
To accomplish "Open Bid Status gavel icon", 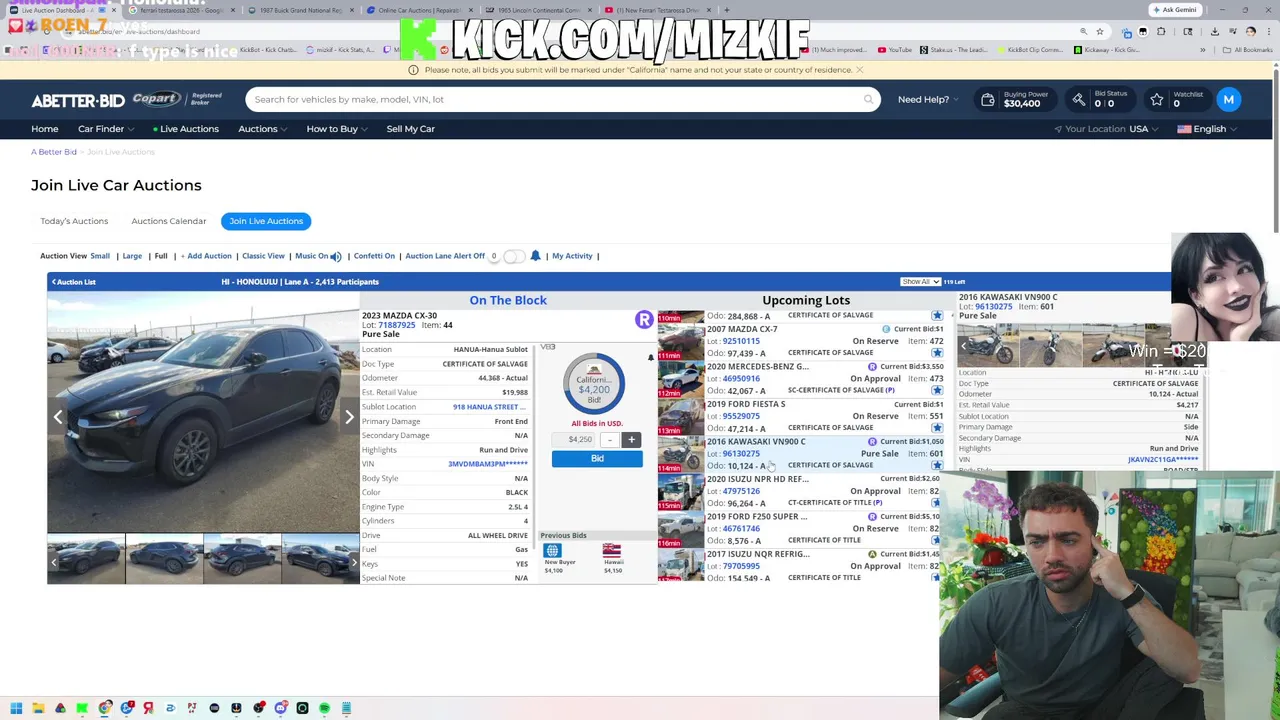I will tap(1078, 99).
